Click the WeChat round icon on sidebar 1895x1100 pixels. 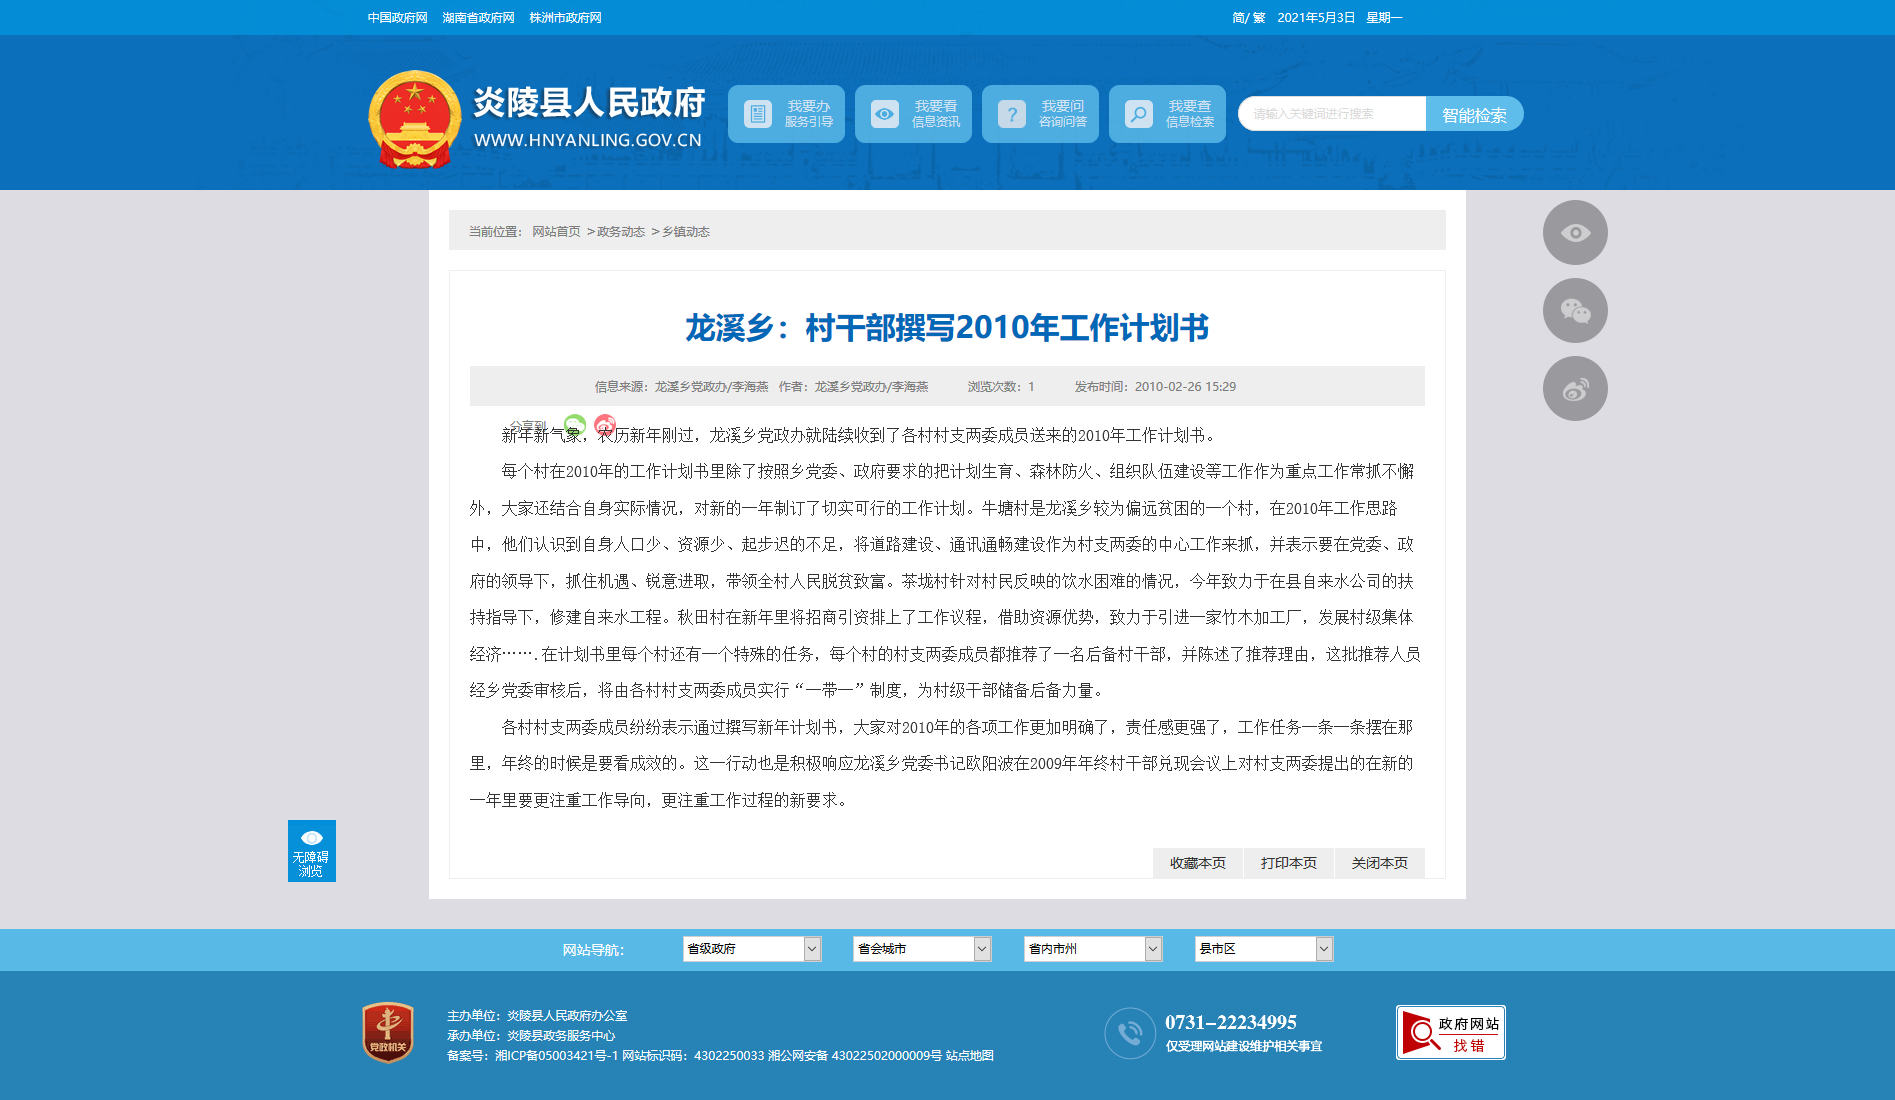(1574, 311)
